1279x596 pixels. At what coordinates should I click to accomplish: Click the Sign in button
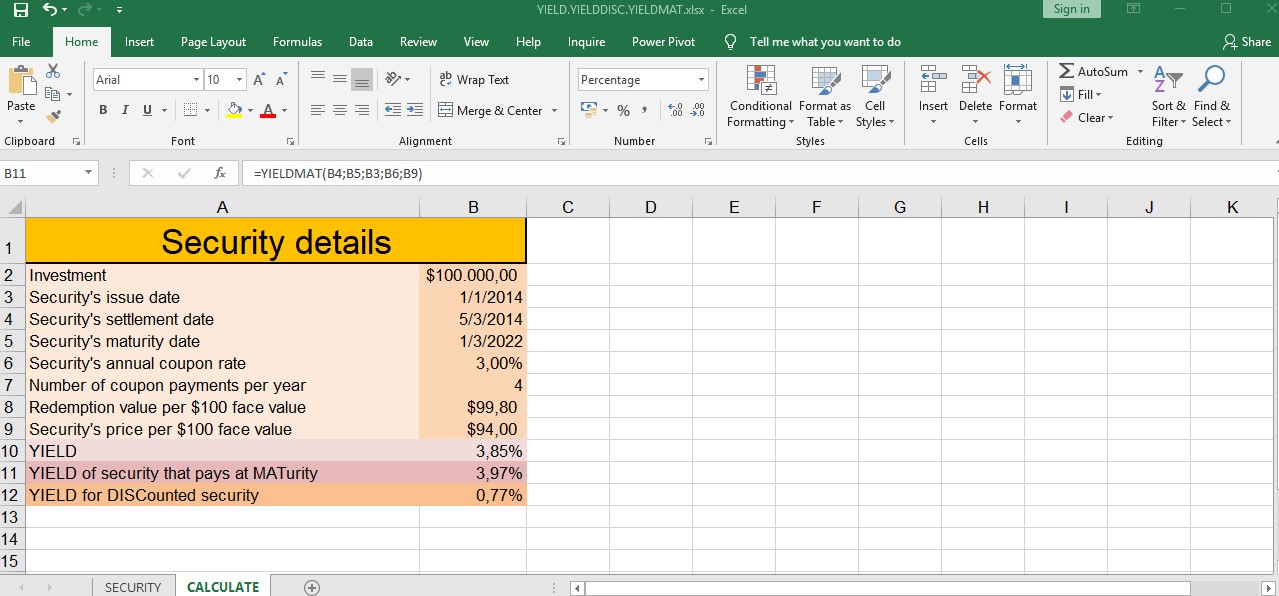[x=1071, y=9]
